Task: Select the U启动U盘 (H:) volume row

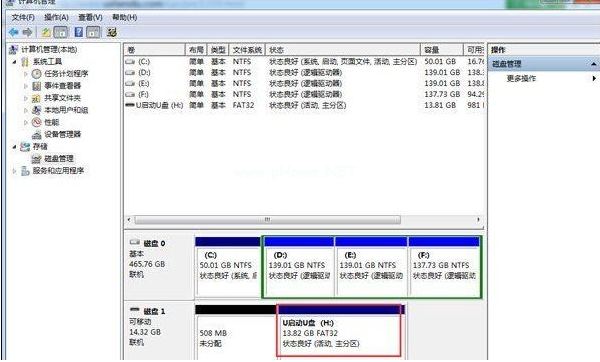Action: [x=304, y=105]
